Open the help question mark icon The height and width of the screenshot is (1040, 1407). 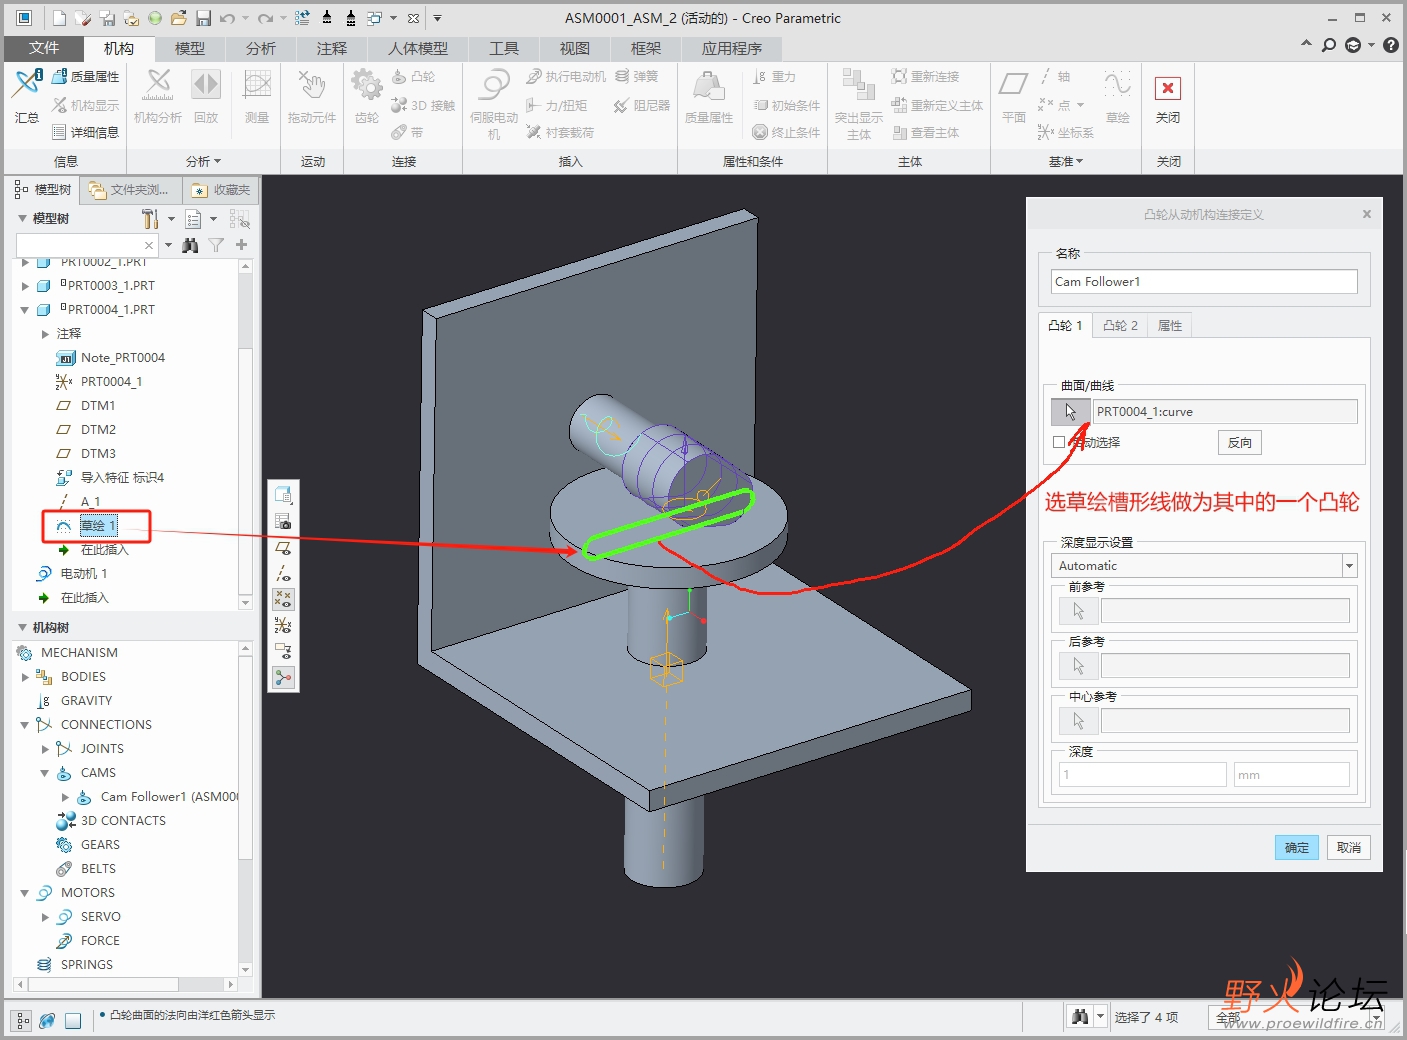[1391, 45]
